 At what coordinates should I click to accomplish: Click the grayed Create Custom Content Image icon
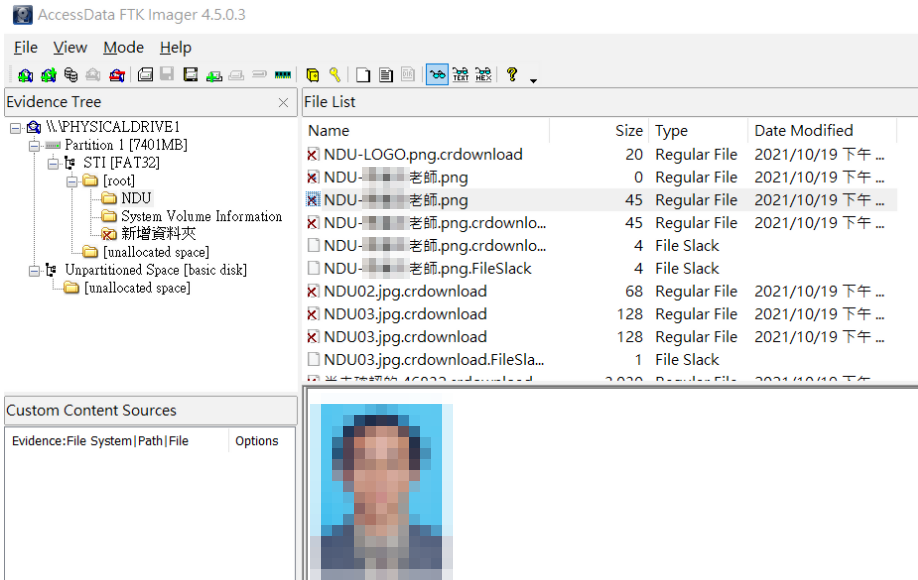pyautogui.click(x=237, y=75)
